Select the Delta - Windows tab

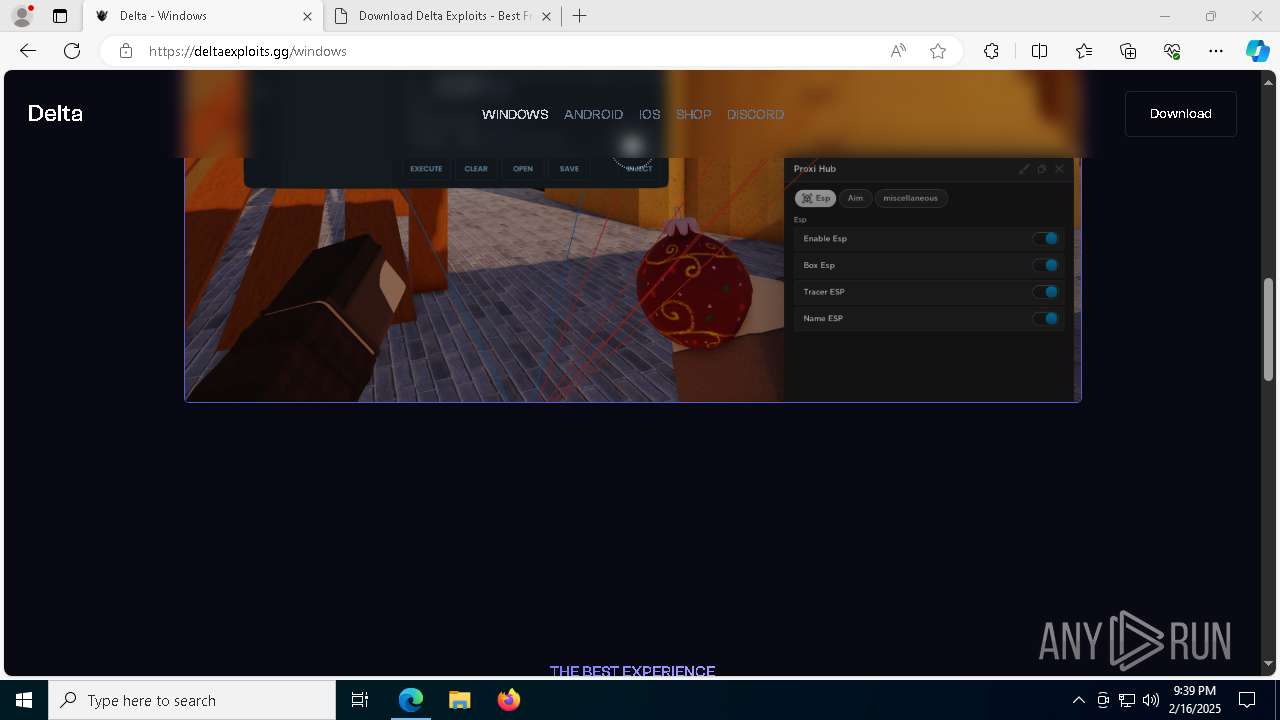[x=204, y=16]
